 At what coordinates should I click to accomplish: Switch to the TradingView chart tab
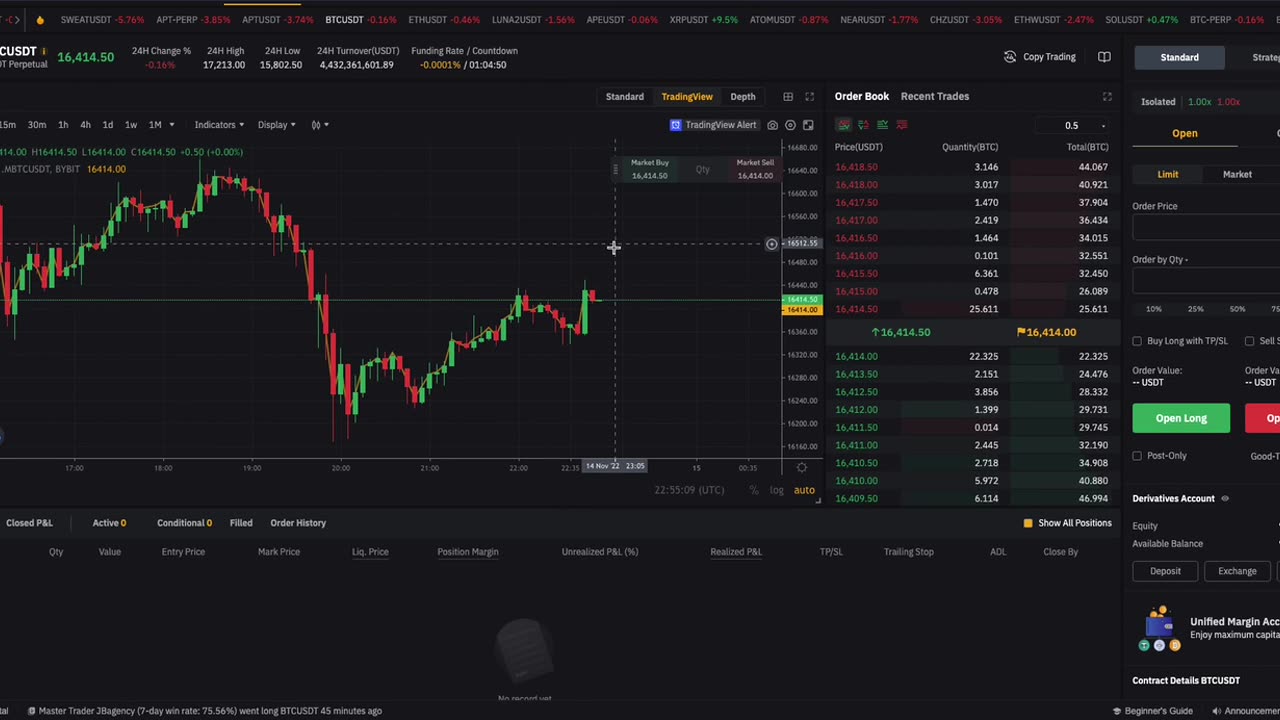[x=687, y=97]
